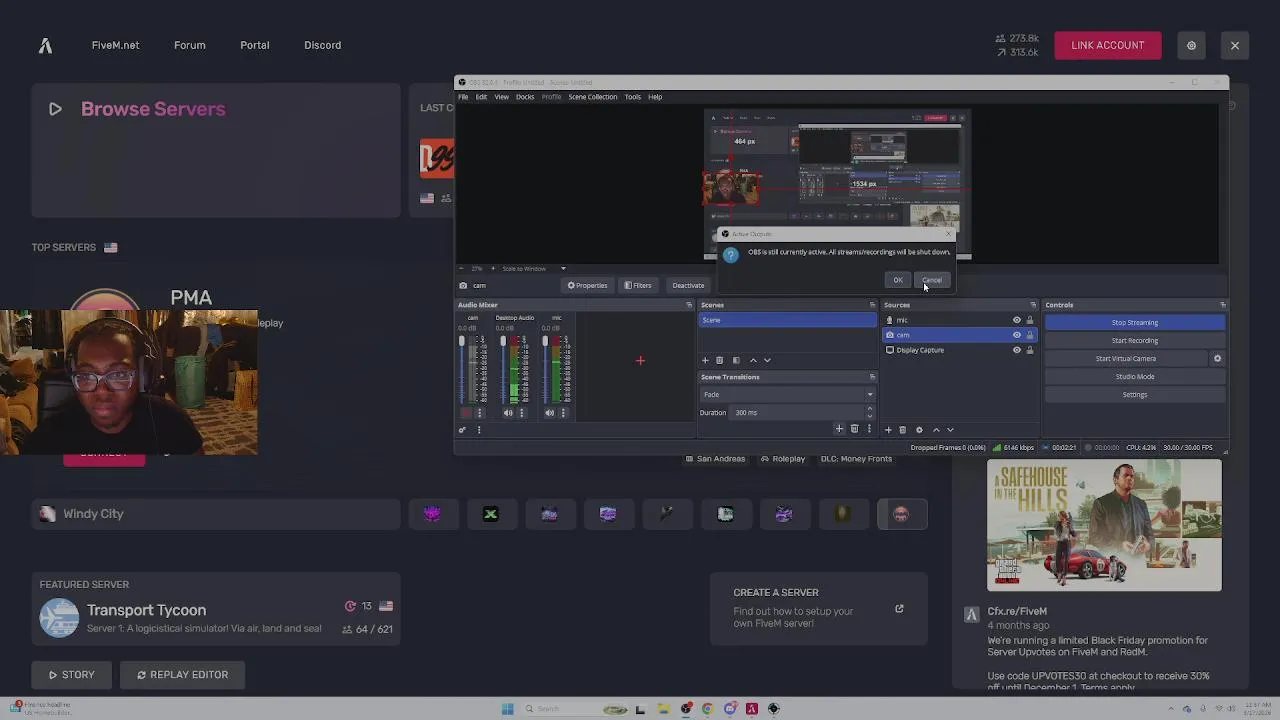Screen dimensions: 1280x720
Task: Open FiveM settings gear icon
Action: (1191, 45)
